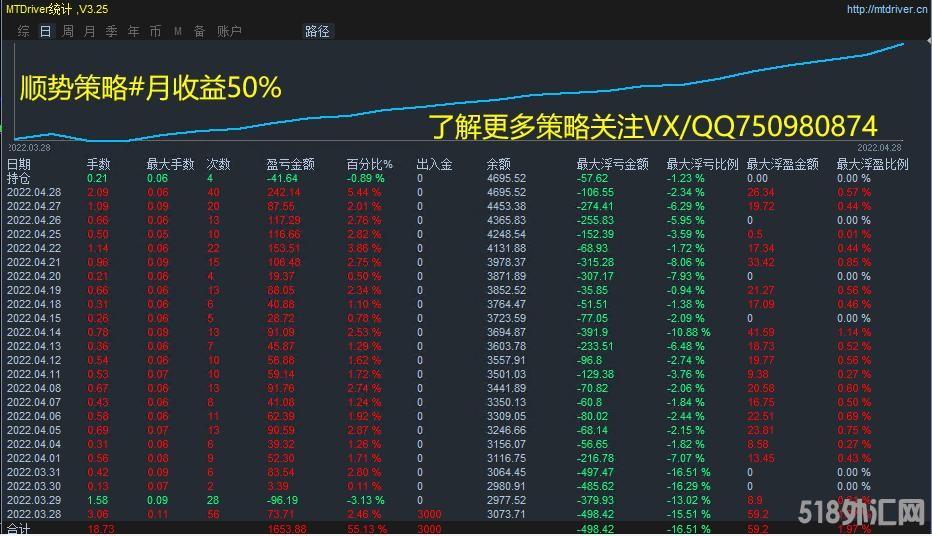Screen dimensions: 932x536
Task: Switch to the 综 summary tab
Action: coord(24,31)
